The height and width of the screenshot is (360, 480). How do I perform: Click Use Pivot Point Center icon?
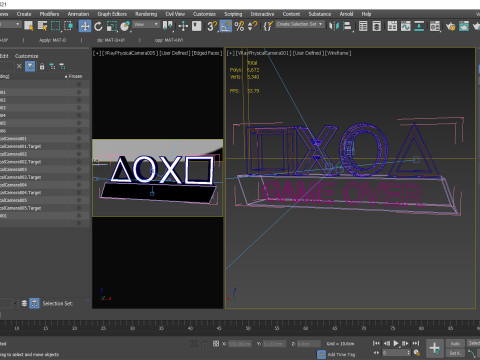click(x=168, y=26)
